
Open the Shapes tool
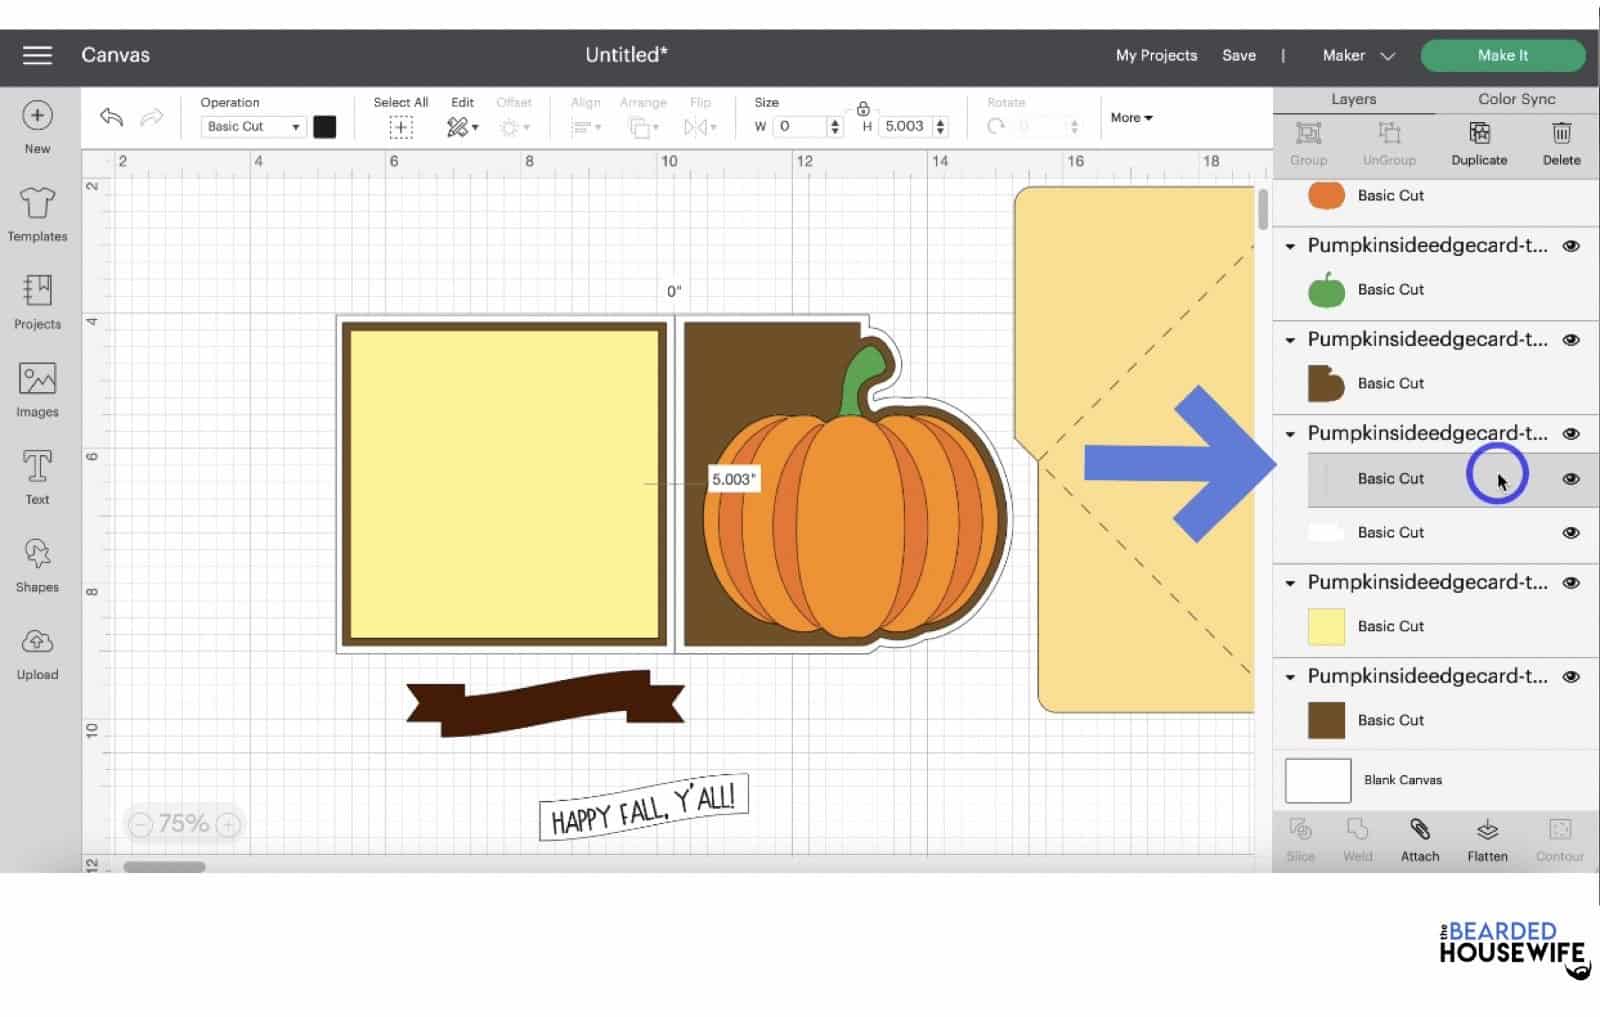point(37,558)
